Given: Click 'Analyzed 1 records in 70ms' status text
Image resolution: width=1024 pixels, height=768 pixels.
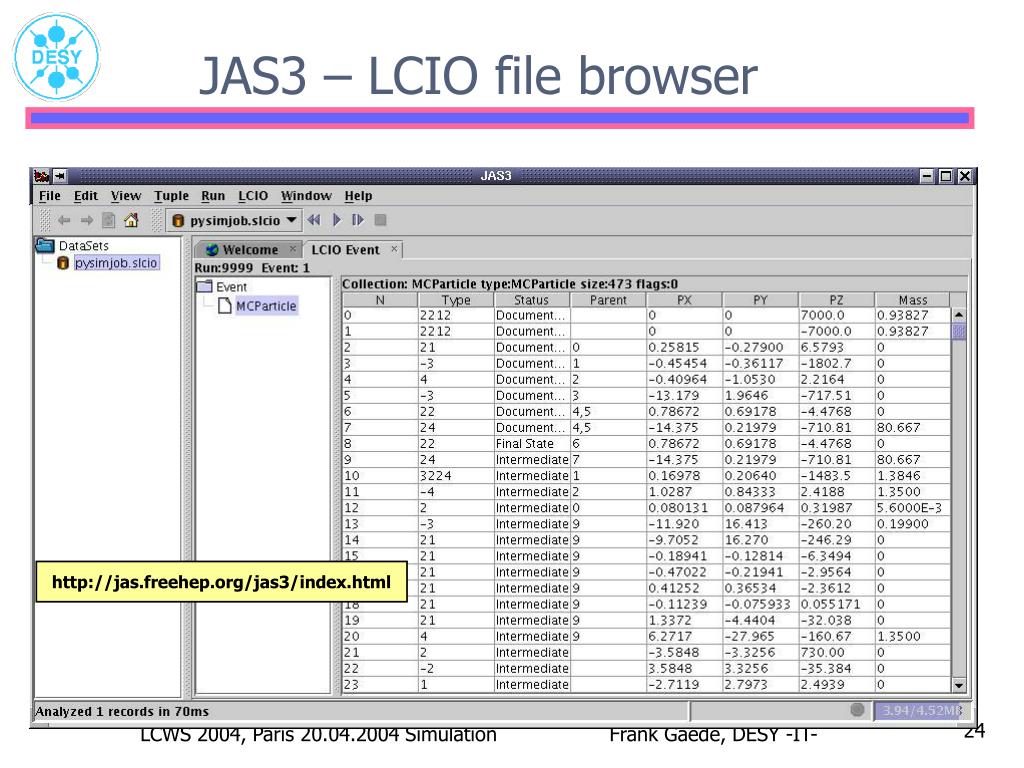Looking at the screenshot, I should click(122, 711).
